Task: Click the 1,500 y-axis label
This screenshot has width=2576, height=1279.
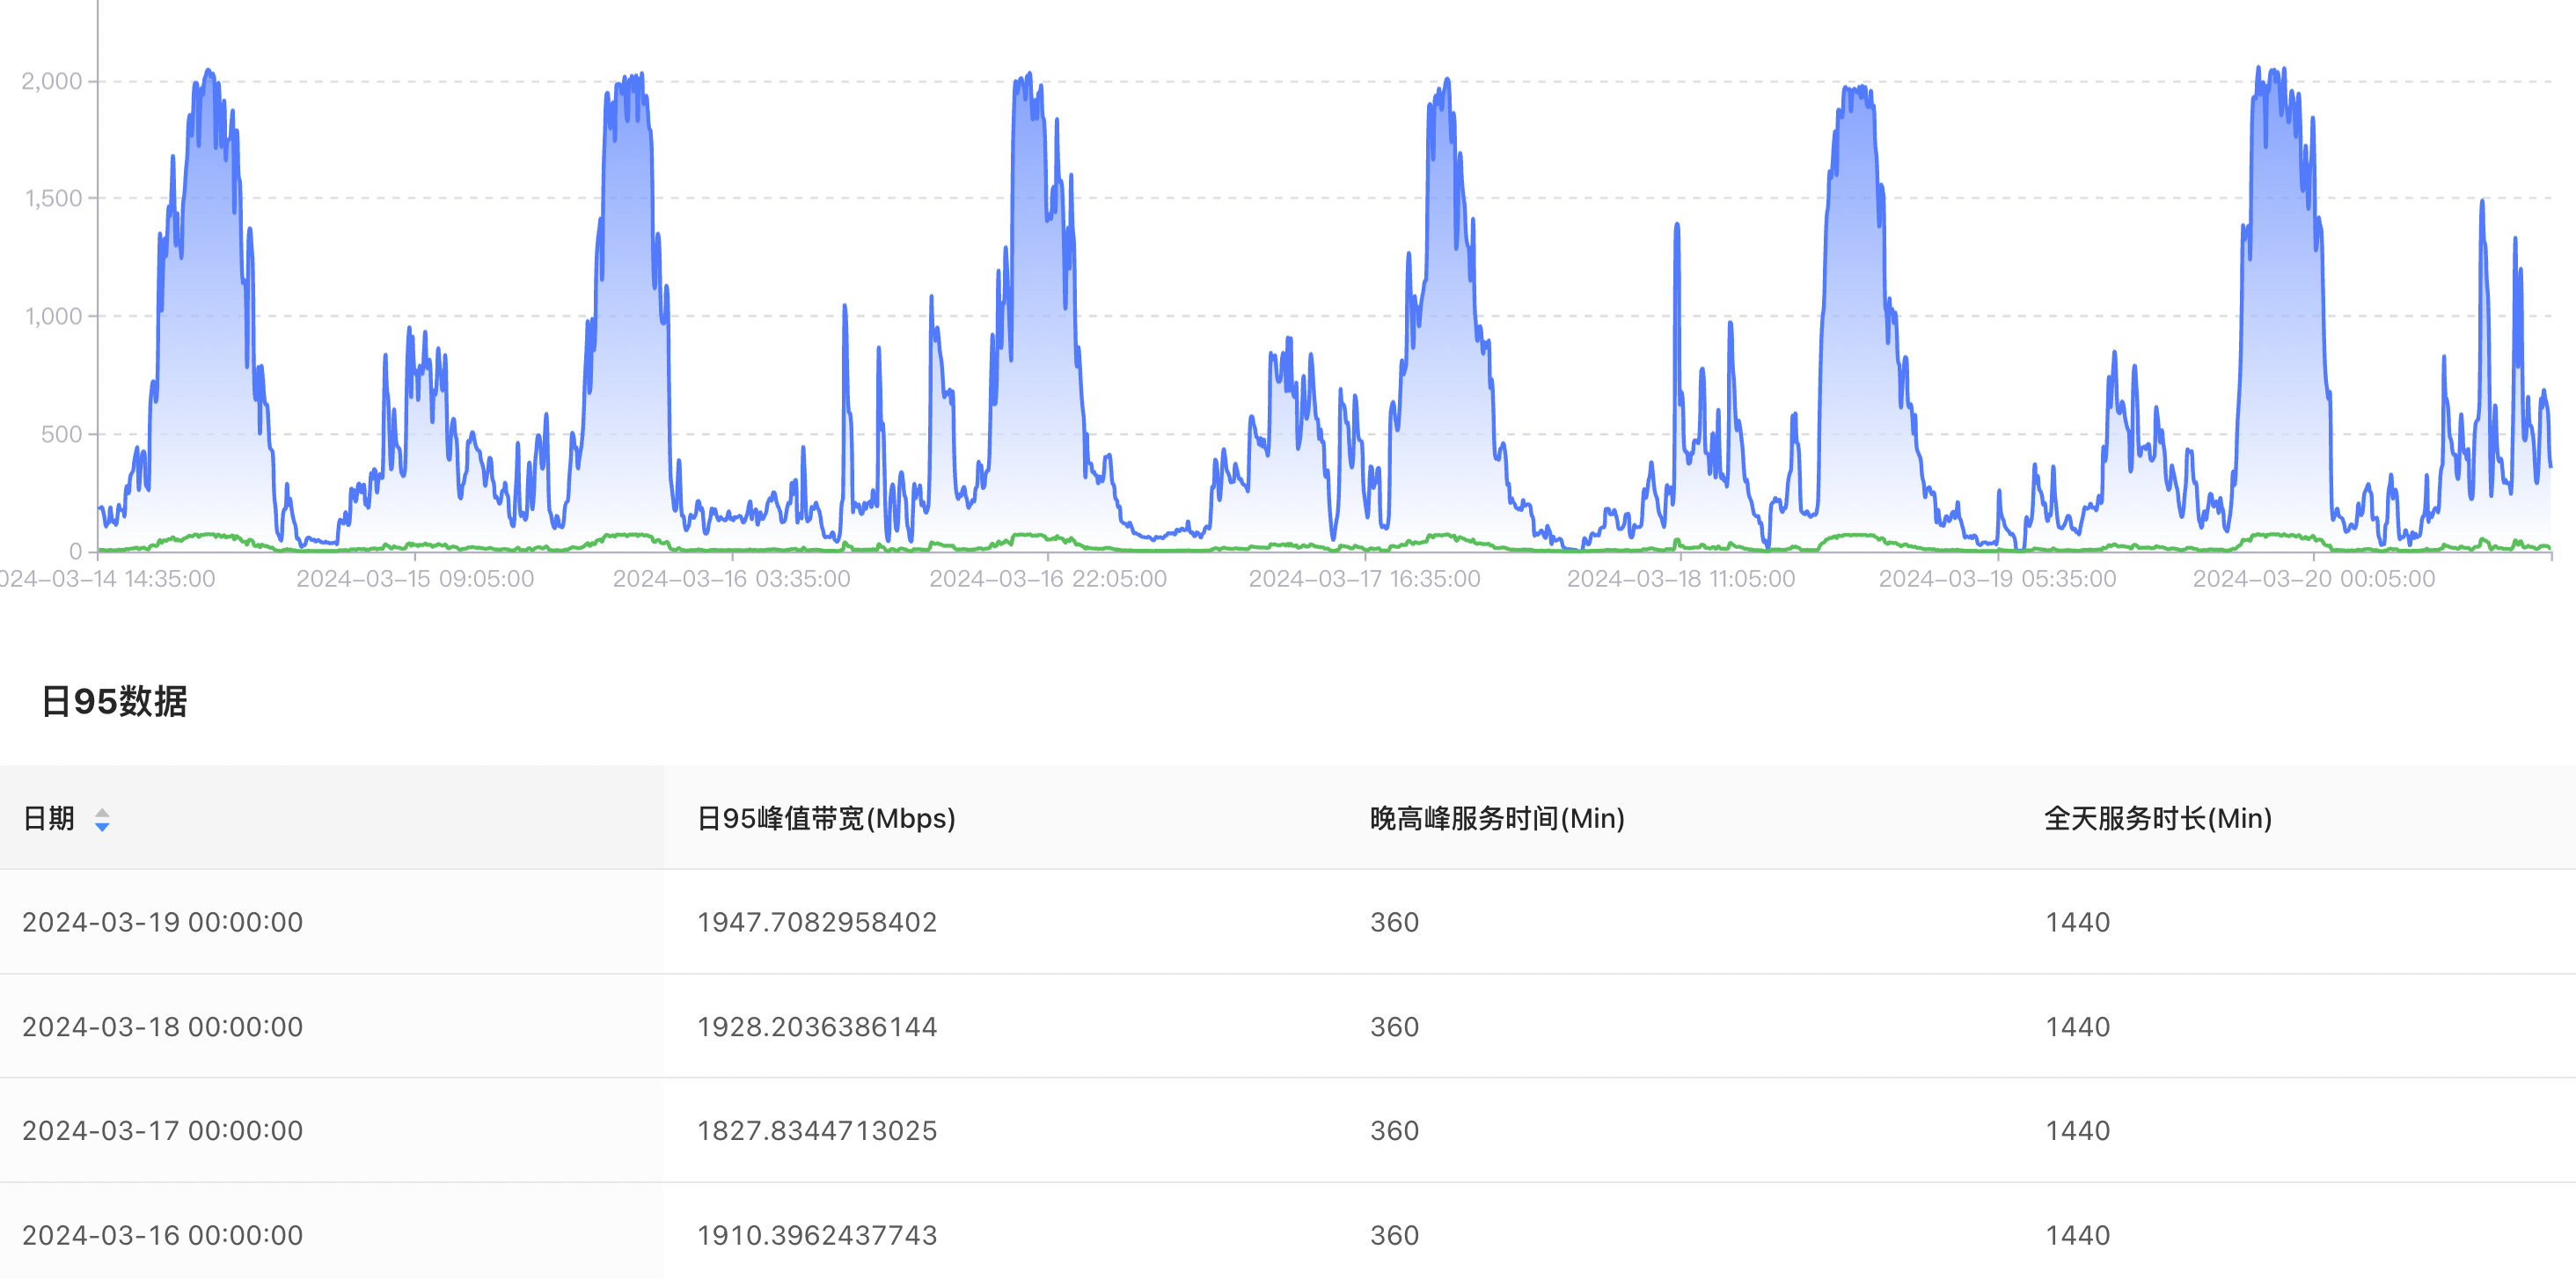Action: [54, 198]
